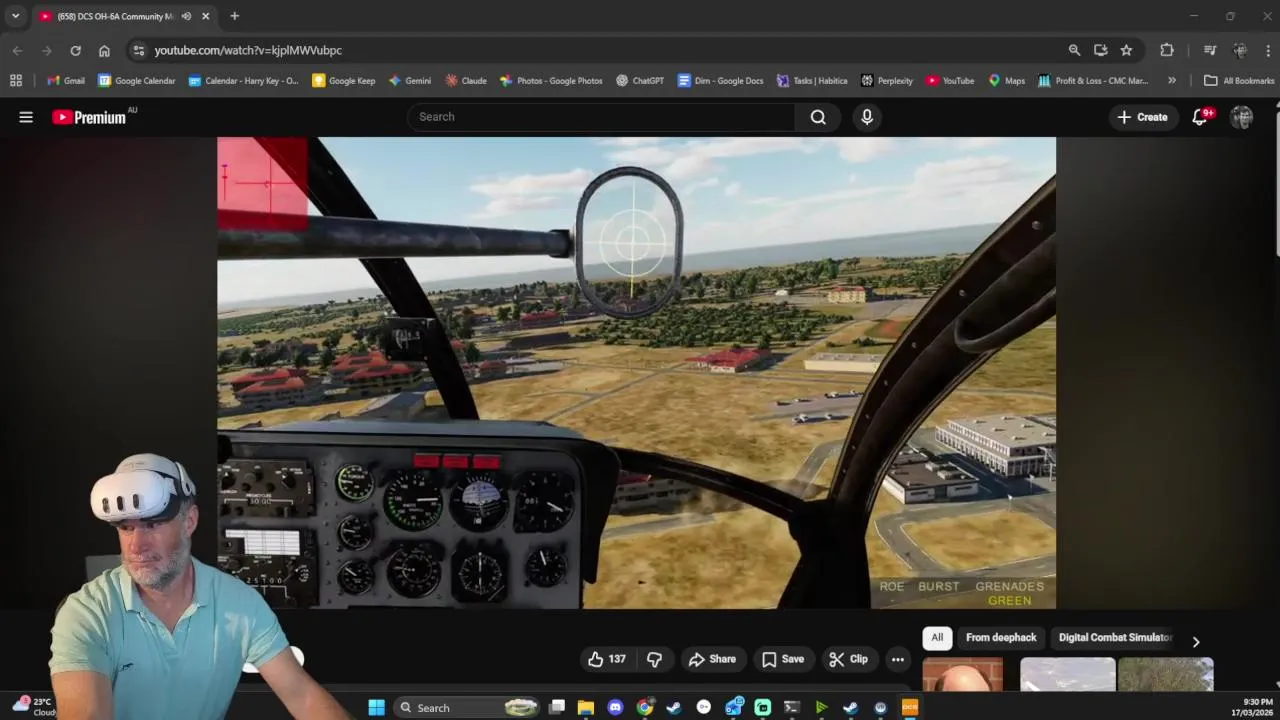
Task: Click the Chrome address bar URL
Action: click(248, 50)
